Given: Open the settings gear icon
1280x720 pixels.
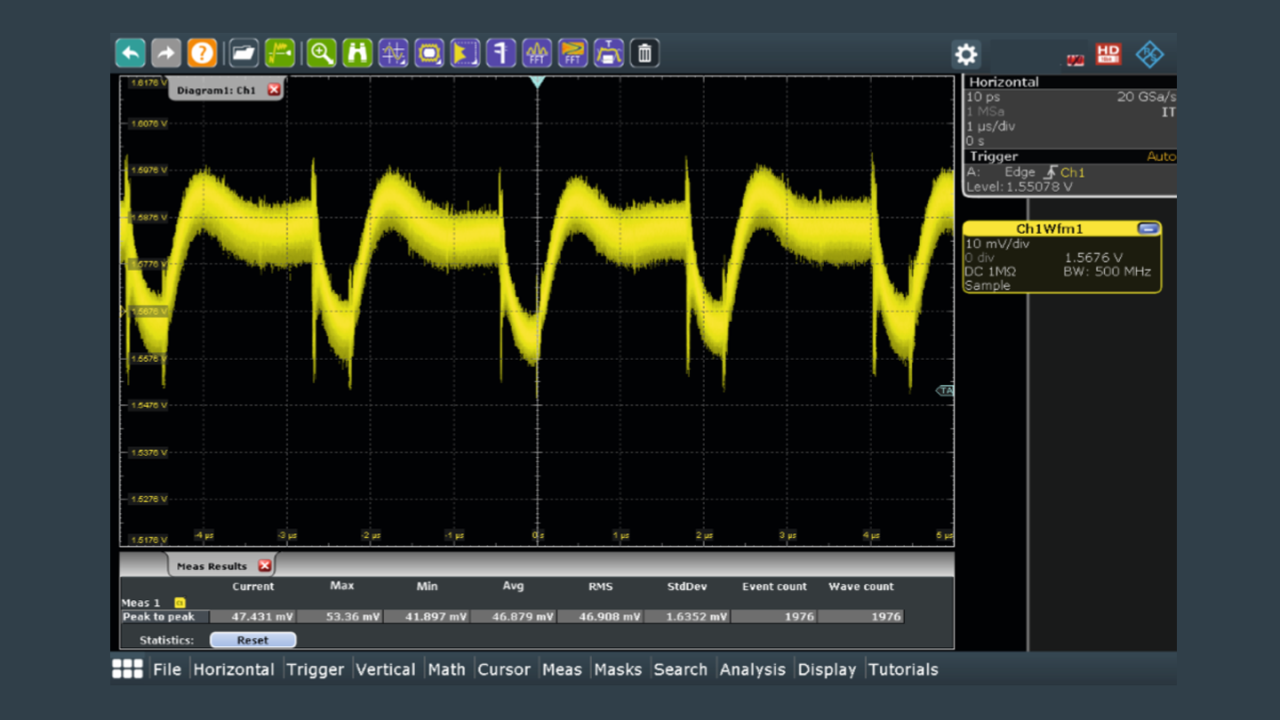Looking at the screenshot, I should [966, 54].
